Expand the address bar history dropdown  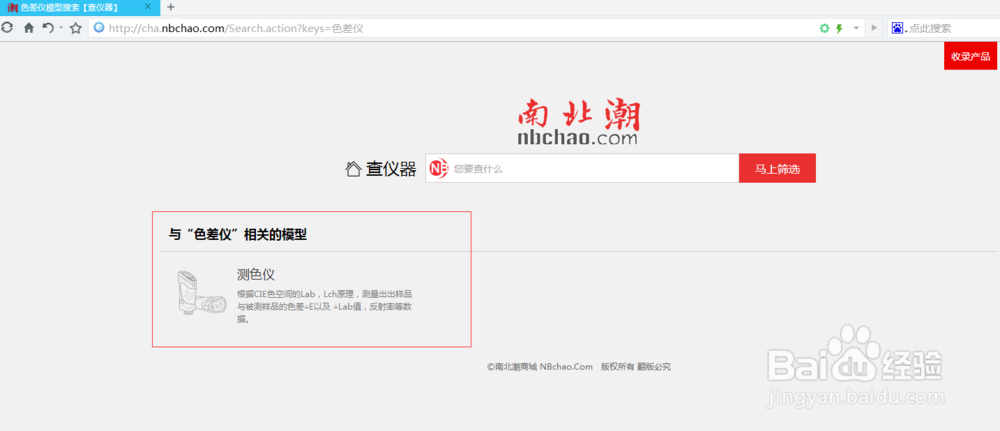coord(857,28)
